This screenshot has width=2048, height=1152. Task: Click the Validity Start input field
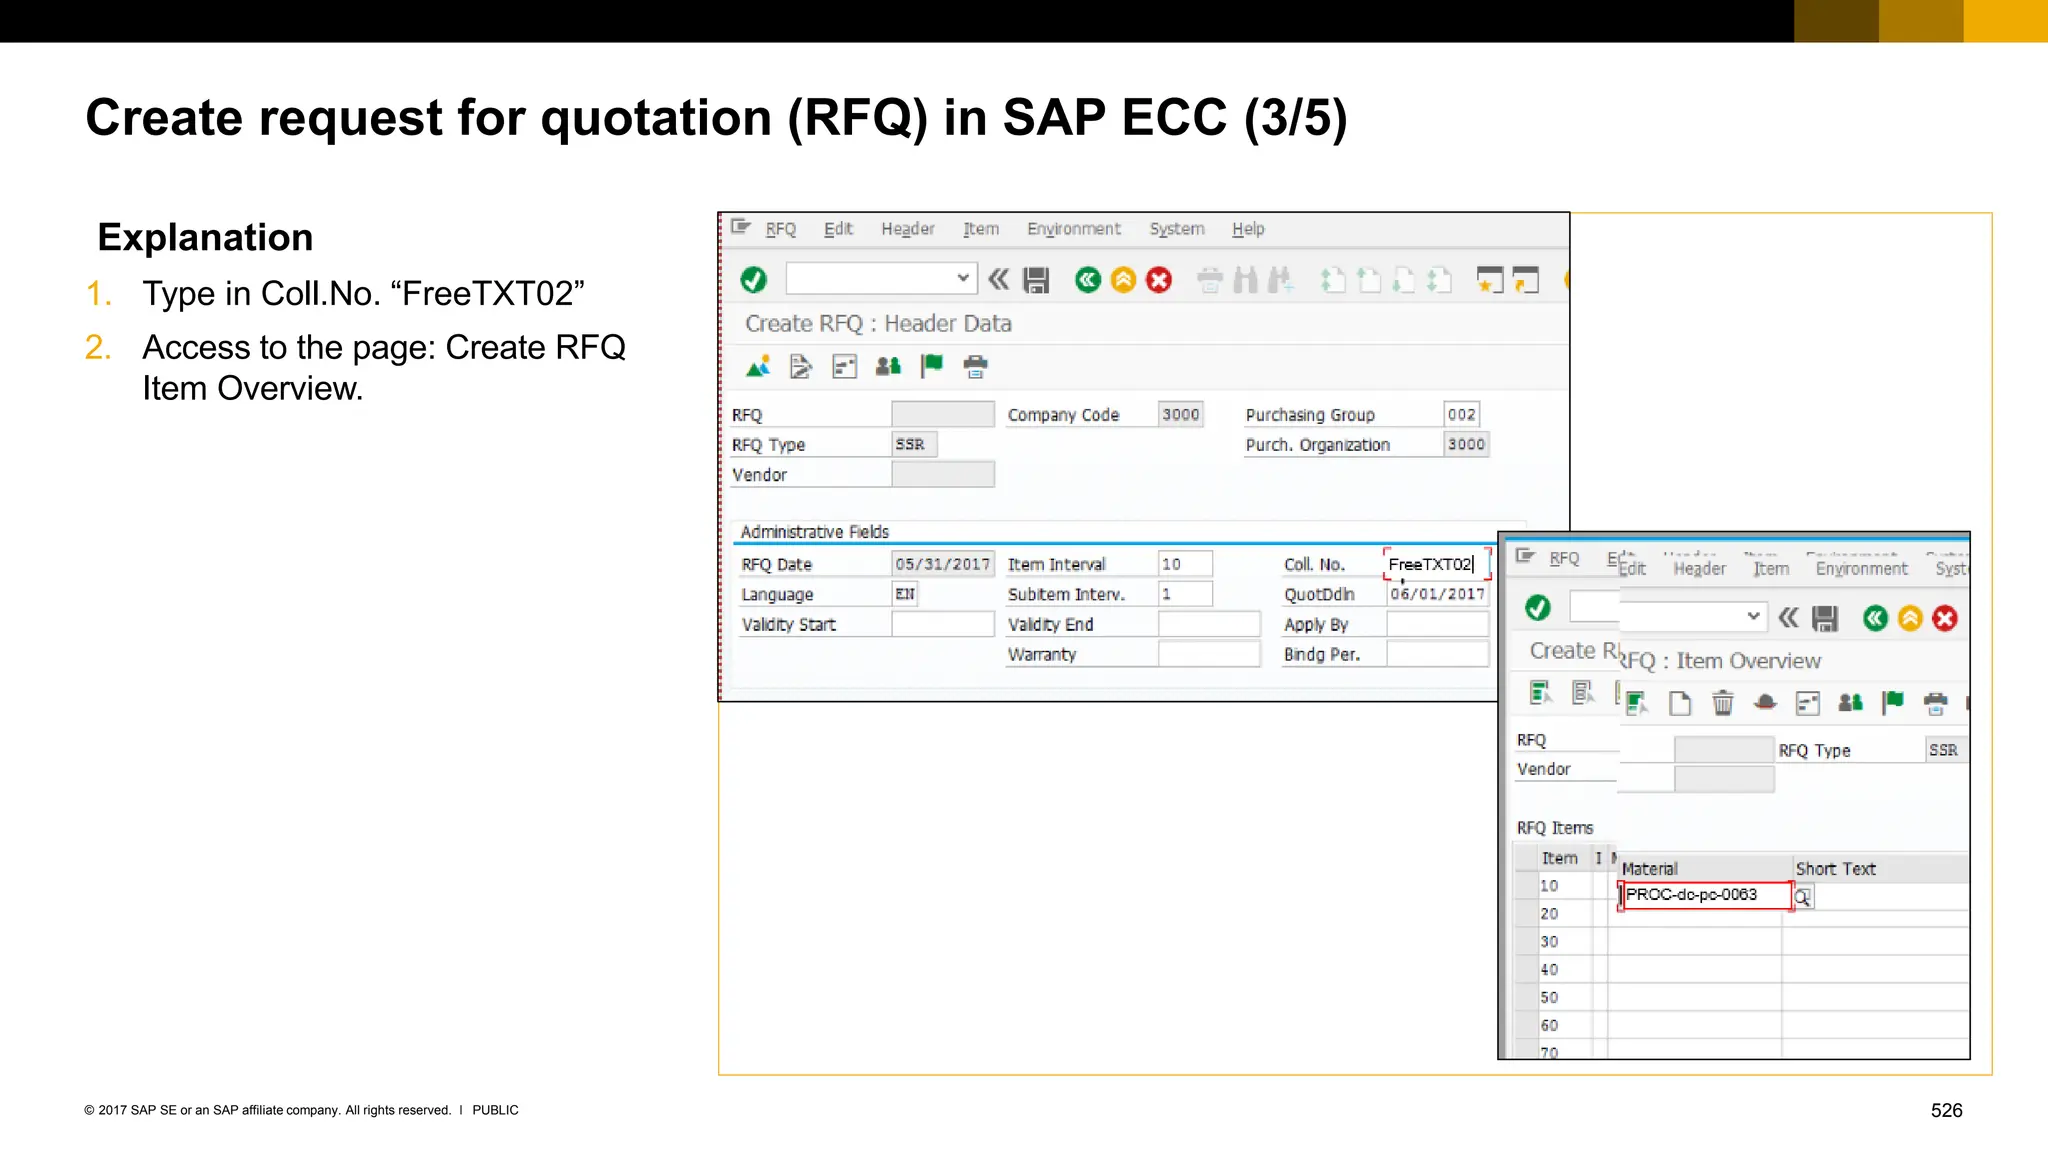(x=943, y=624)
